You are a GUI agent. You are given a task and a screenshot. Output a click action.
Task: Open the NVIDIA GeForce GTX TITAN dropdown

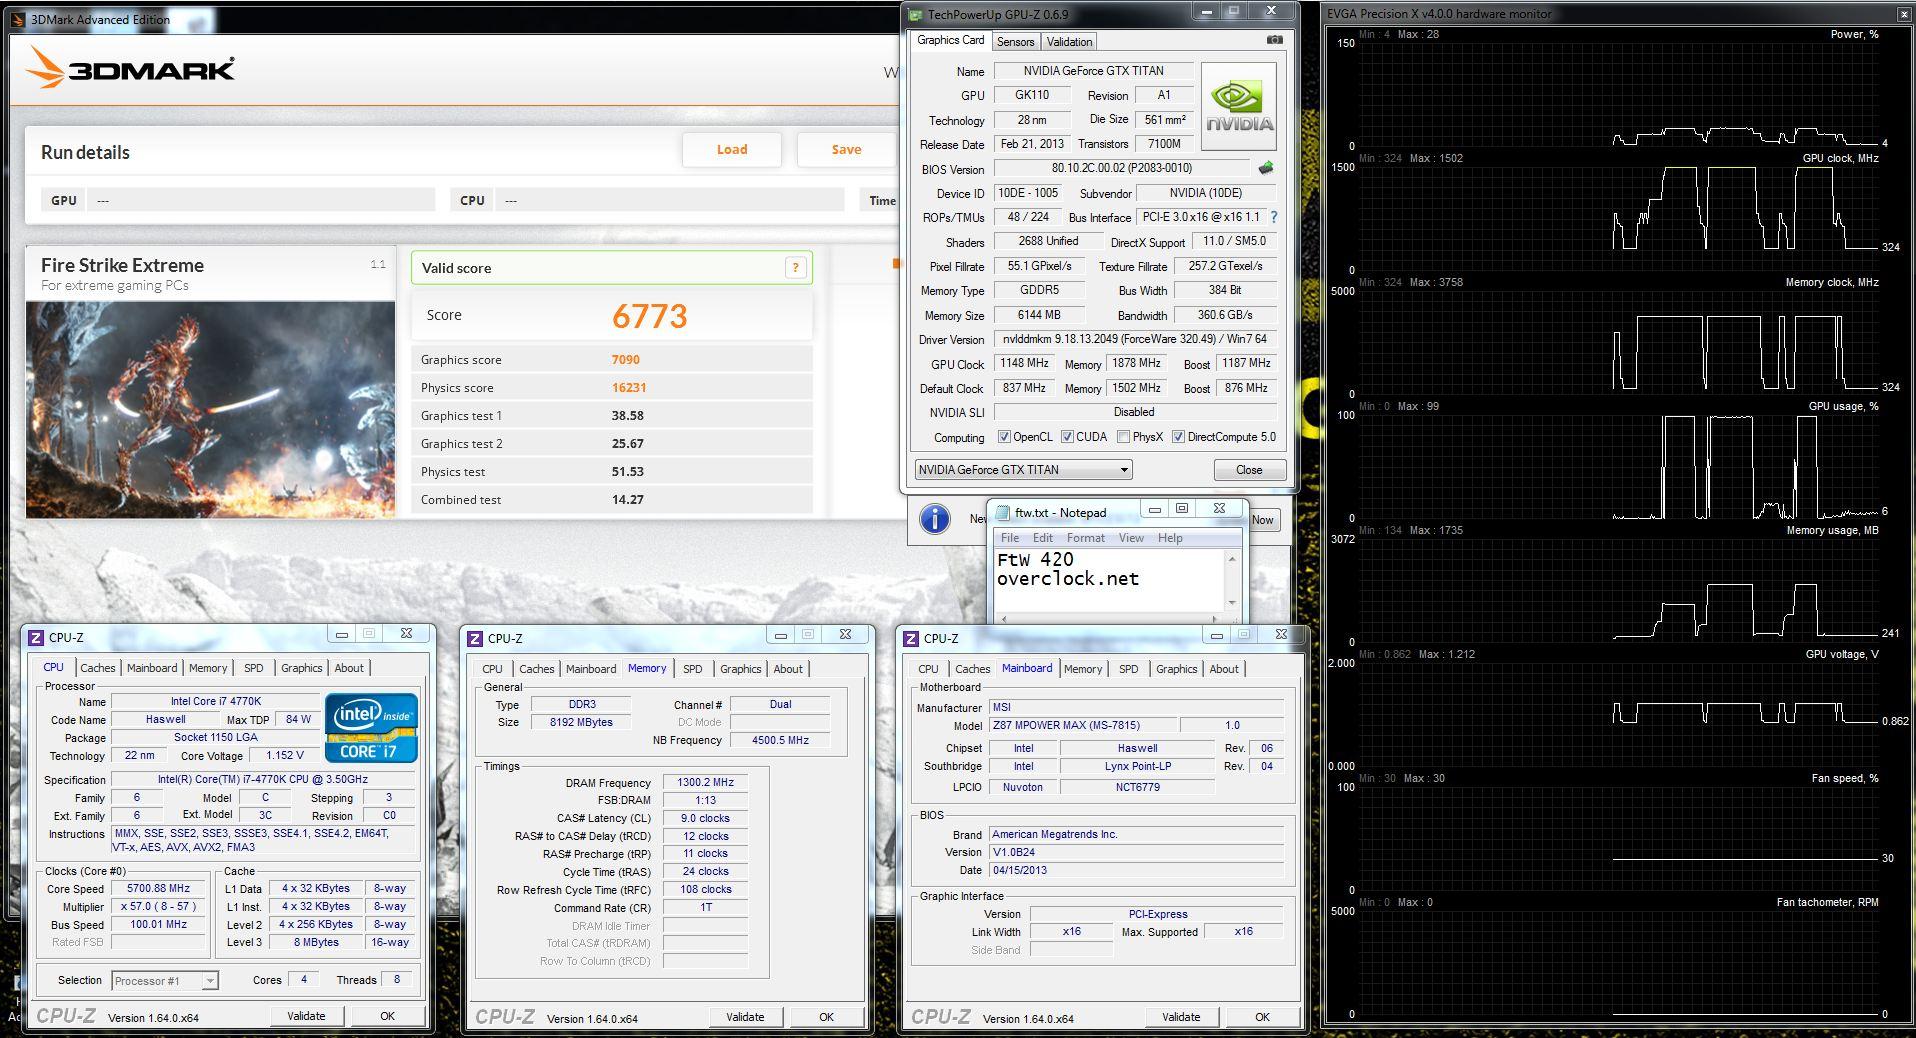pos(1023,469)
